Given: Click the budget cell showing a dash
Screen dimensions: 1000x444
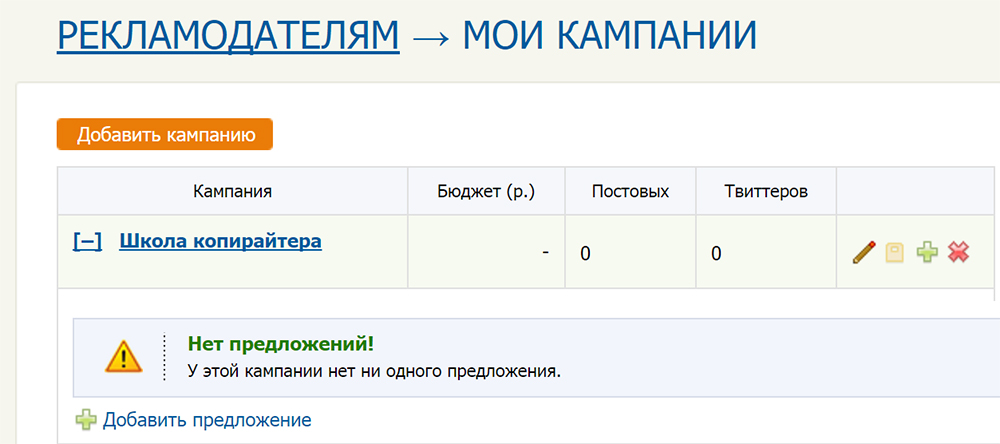Looking at the screenshot, I should click(545, 253).
